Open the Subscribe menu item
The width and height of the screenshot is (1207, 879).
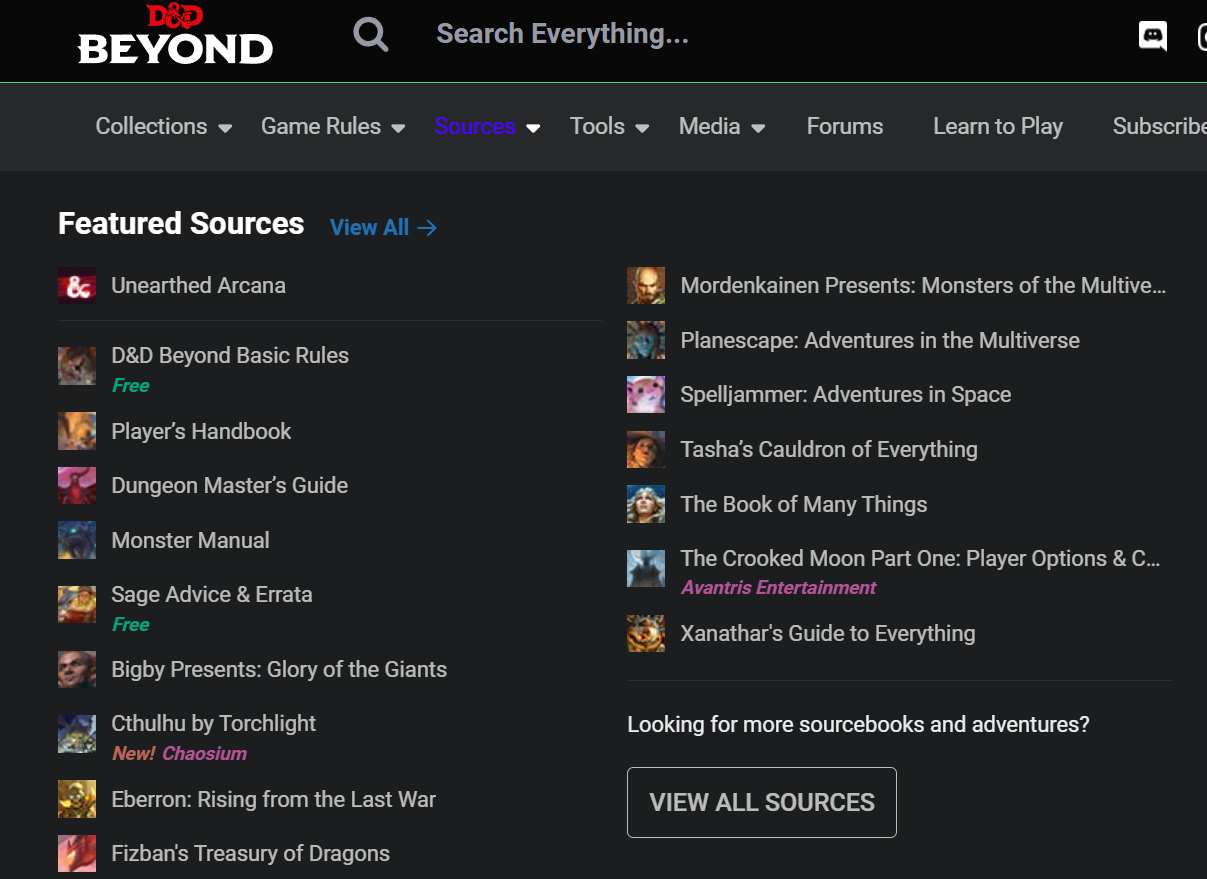pyautogui.click(x=1159, y=126)
